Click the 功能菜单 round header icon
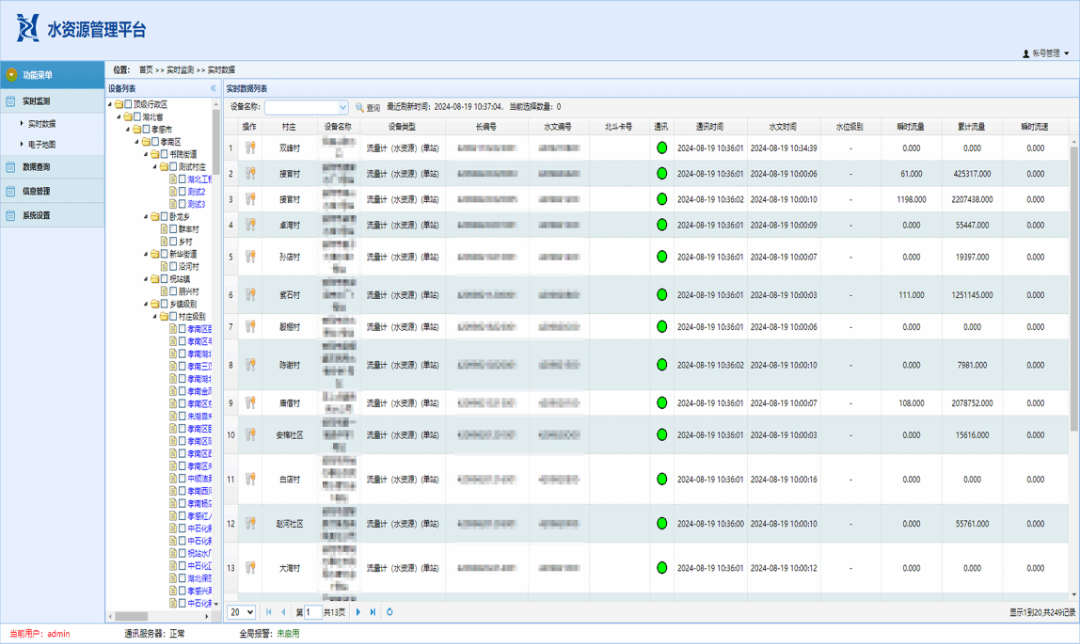 12,75
